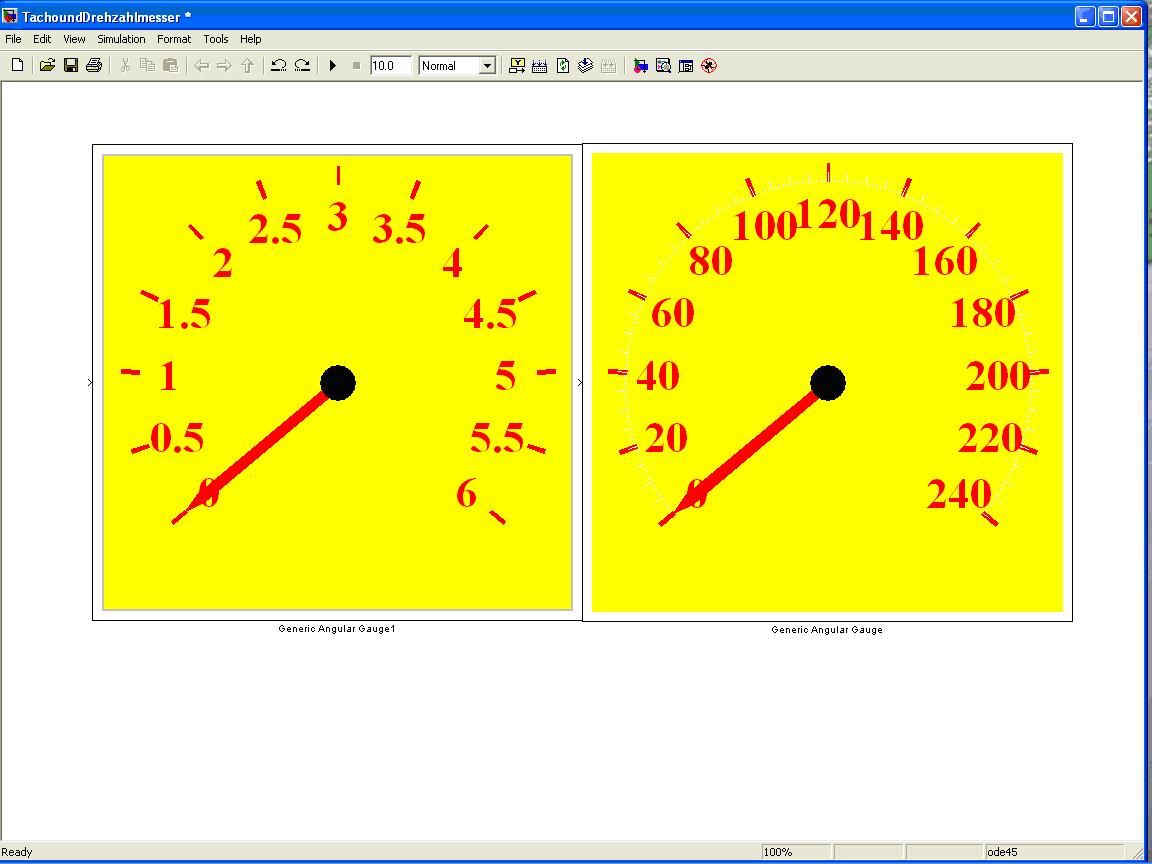Save the model using the floppy disk icon
Viewport: 1152px width, 864px height.
click(x=71, y=66)
